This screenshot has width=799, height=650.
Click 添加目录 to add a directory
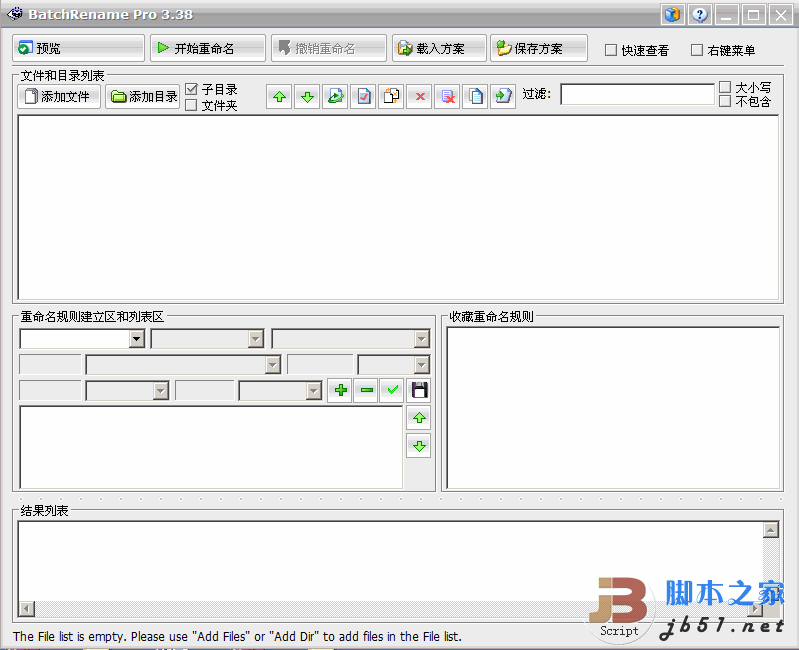point(143,96)
